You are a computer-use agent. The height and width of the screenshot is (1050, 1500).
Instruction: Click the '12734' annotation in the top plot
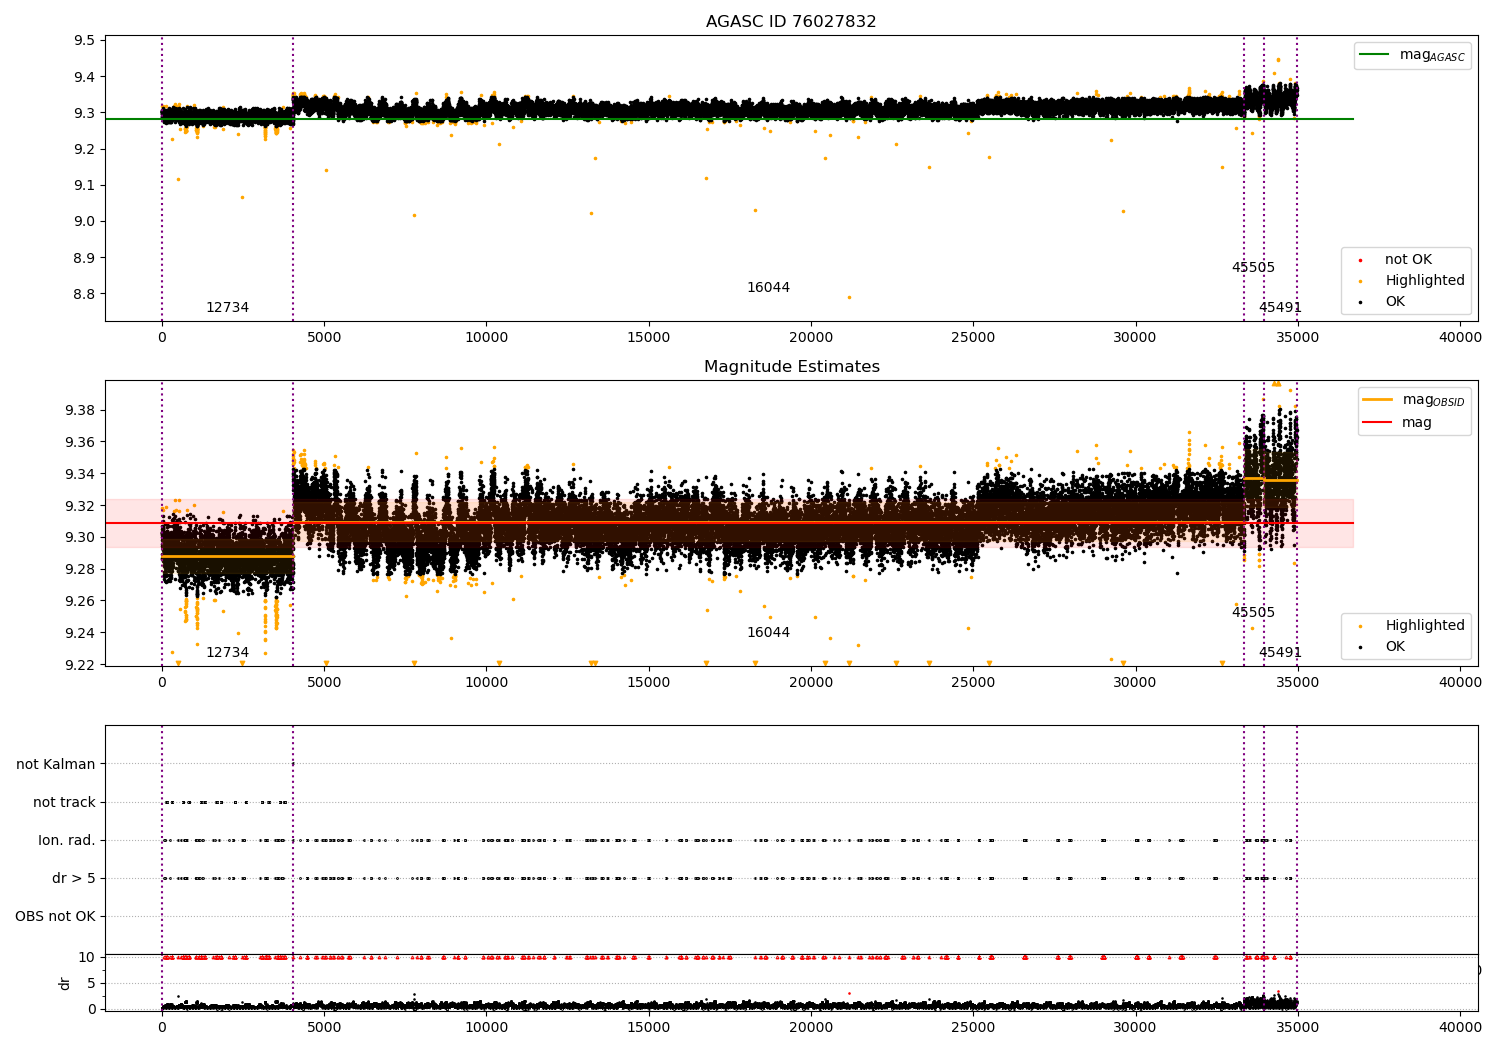(227, 308)
